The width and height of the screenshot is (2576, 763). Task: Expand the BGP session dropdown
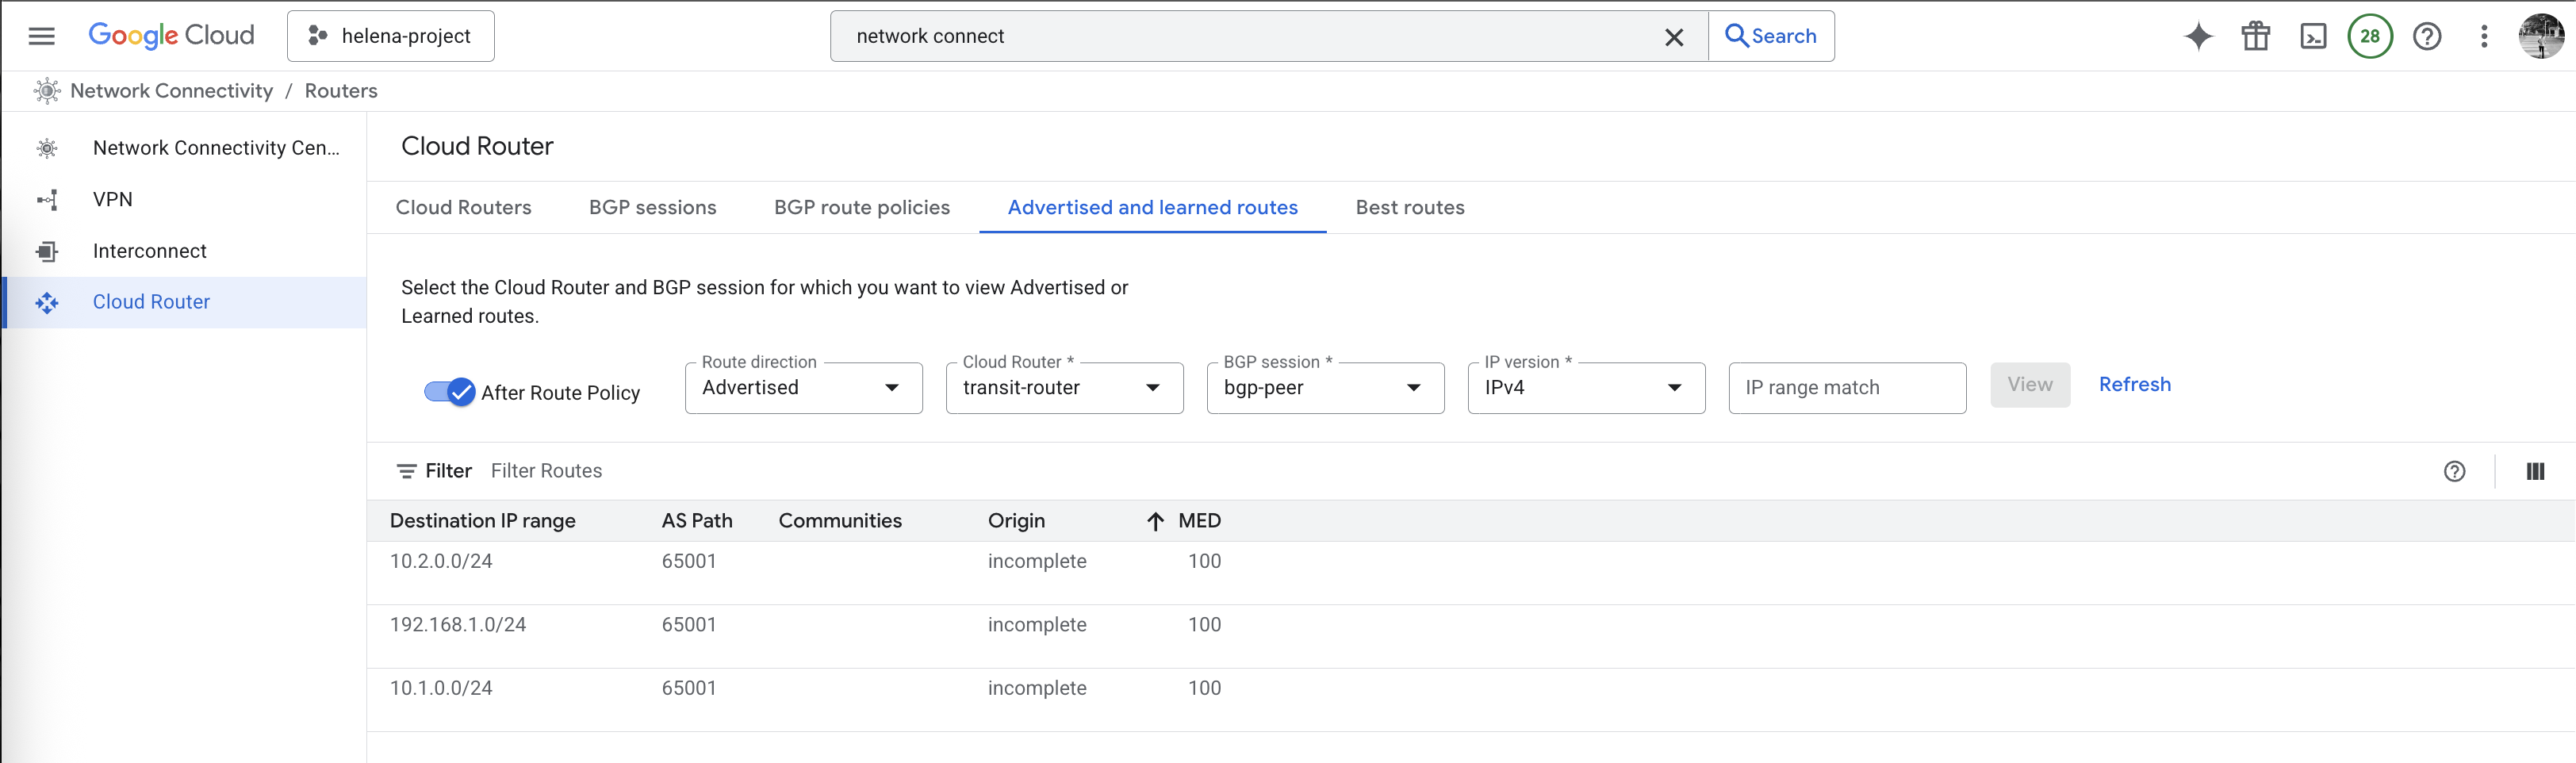coord(1325,388)
